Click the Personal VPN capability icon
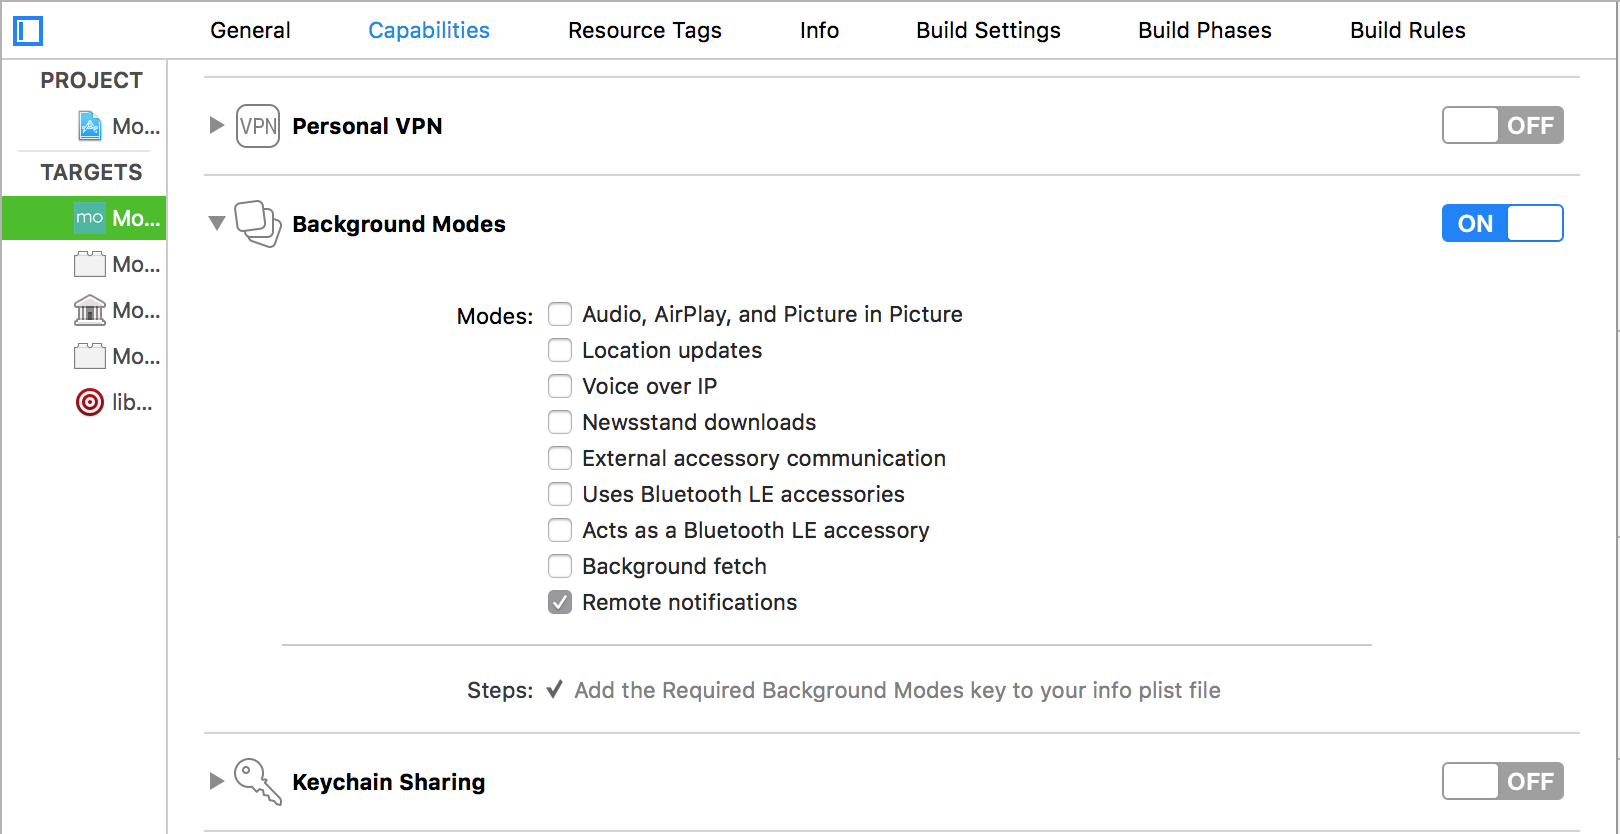 pos(258,126)
